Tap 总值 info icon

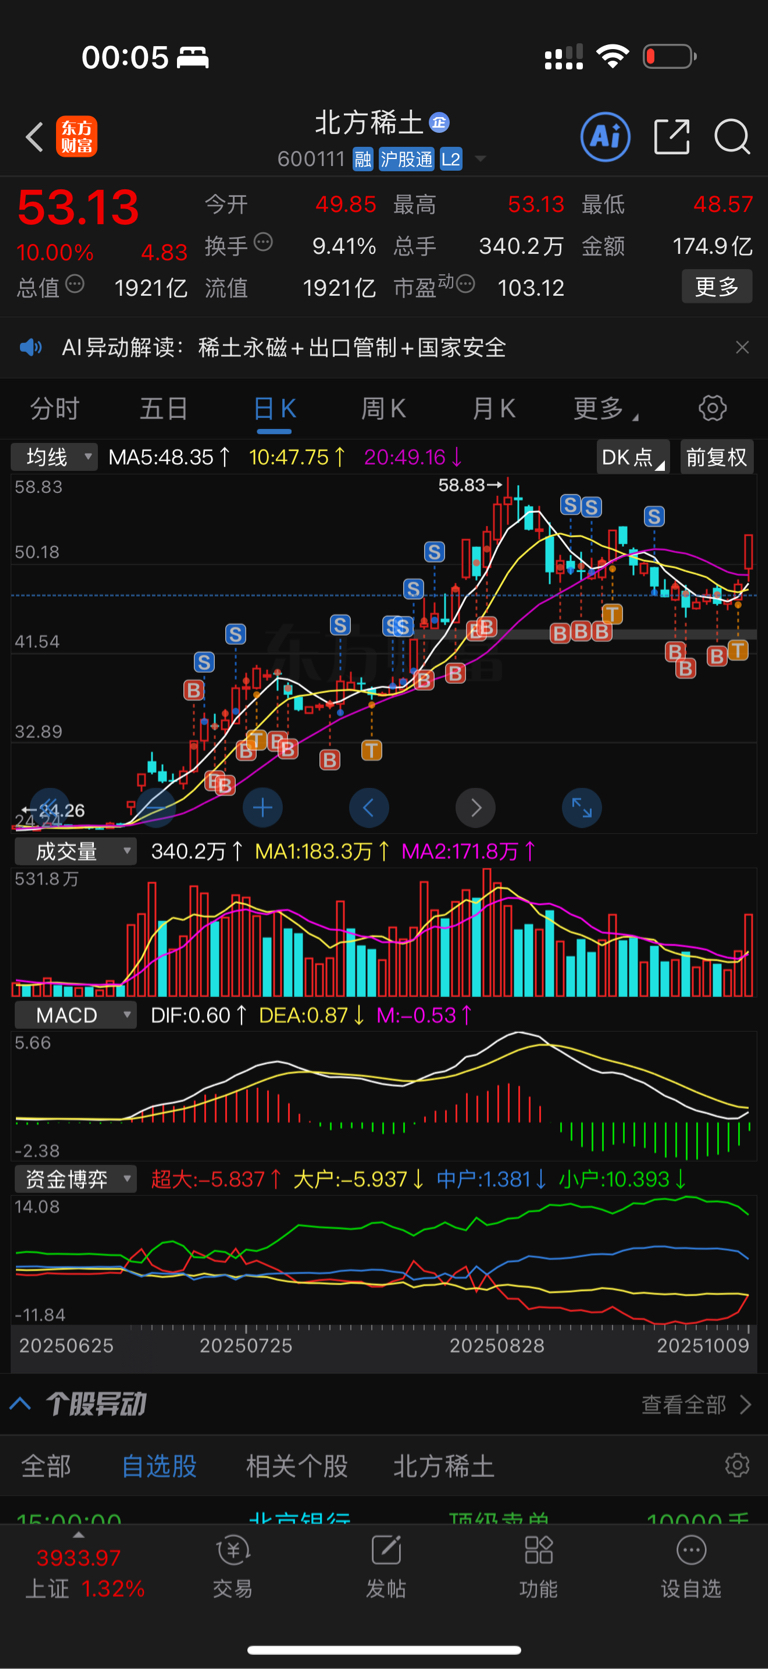point(75,285)
